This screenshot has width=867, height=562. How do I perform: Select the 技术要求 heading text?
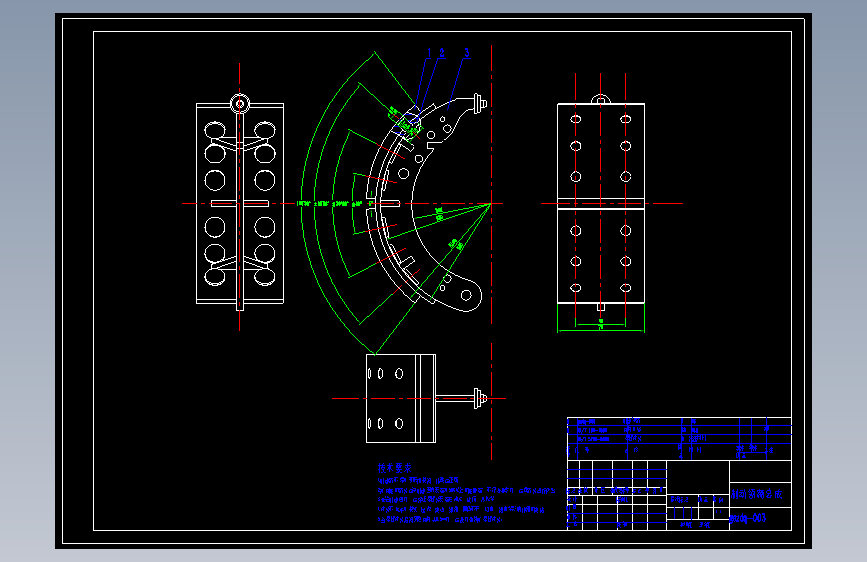coord(395,468)
